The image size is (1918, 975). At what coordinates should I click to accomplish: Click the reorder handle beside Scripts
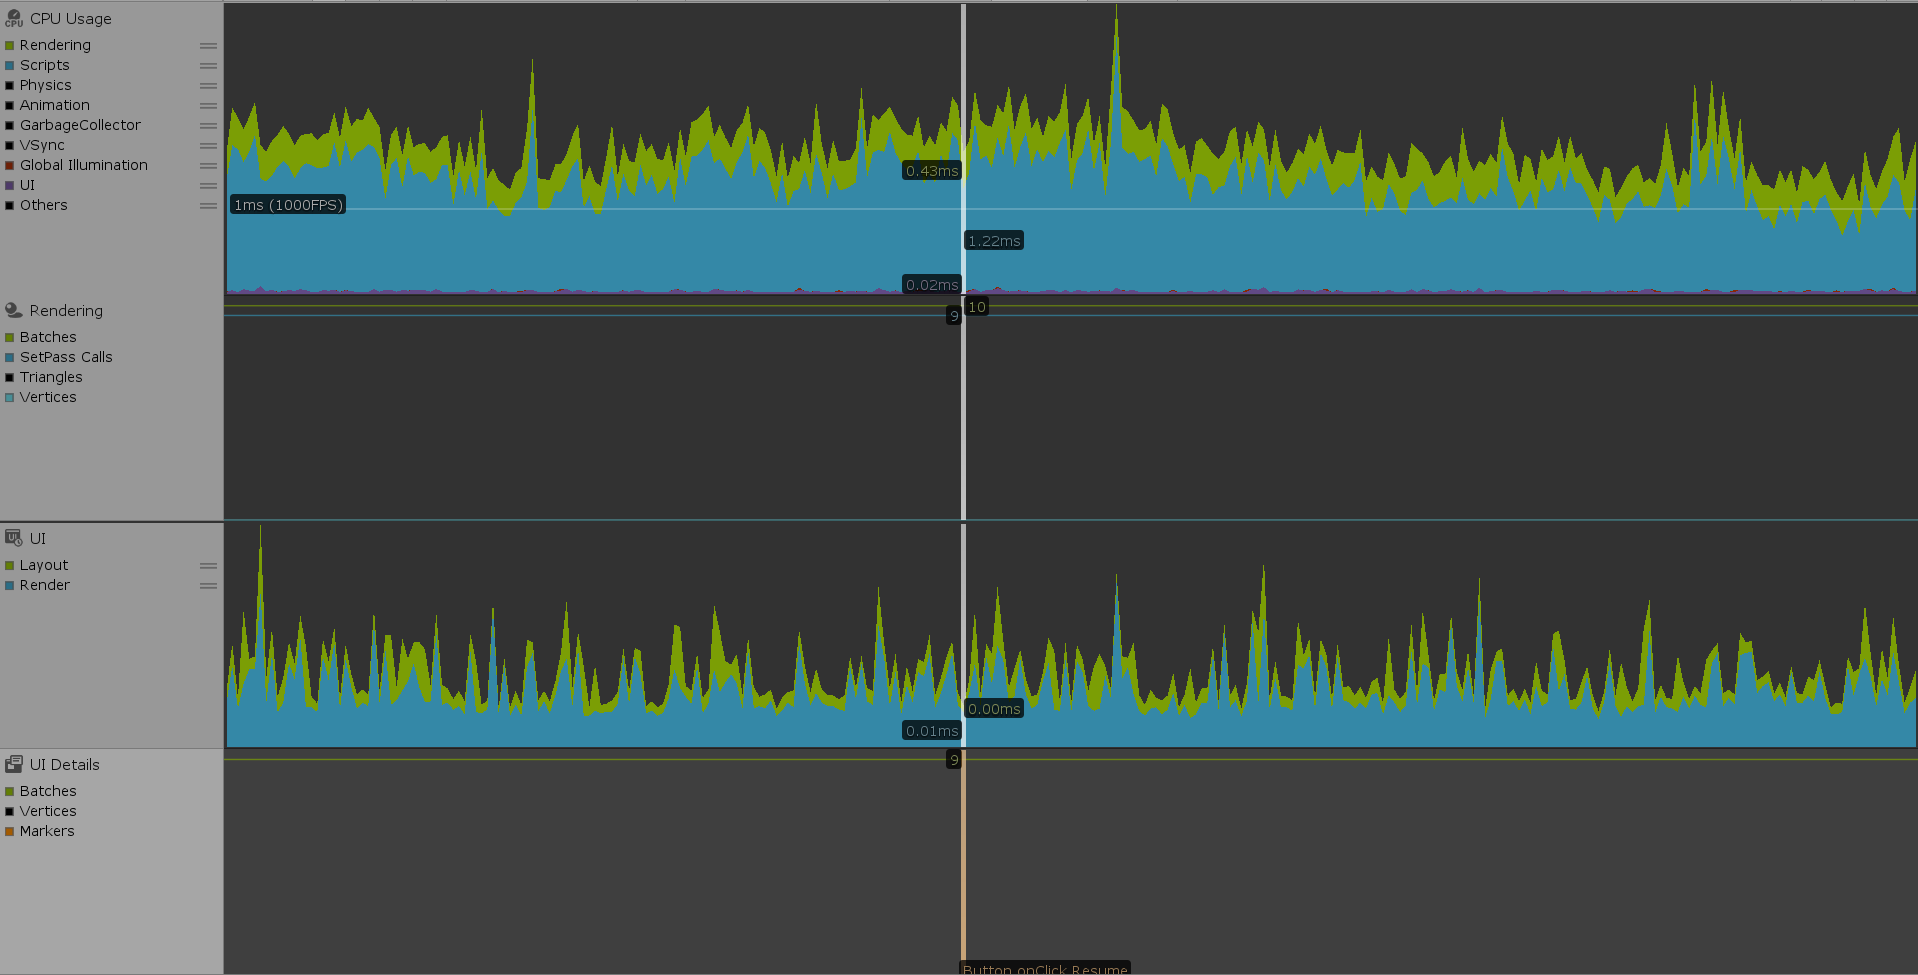point(208,66)
